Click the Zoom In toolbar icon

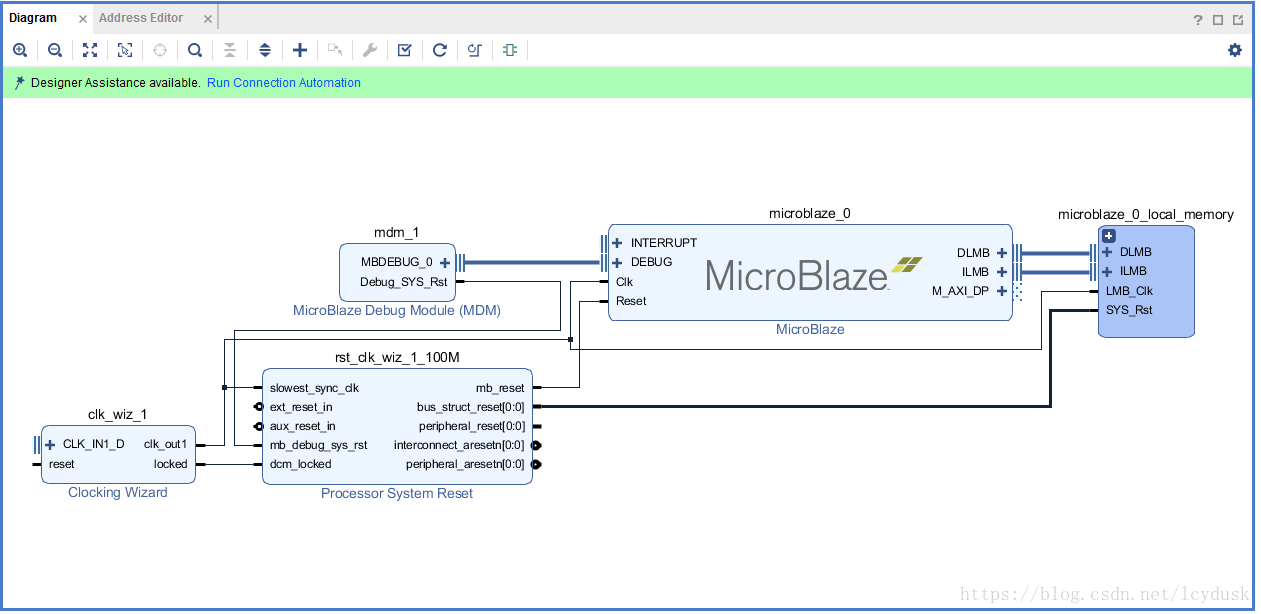20,50
